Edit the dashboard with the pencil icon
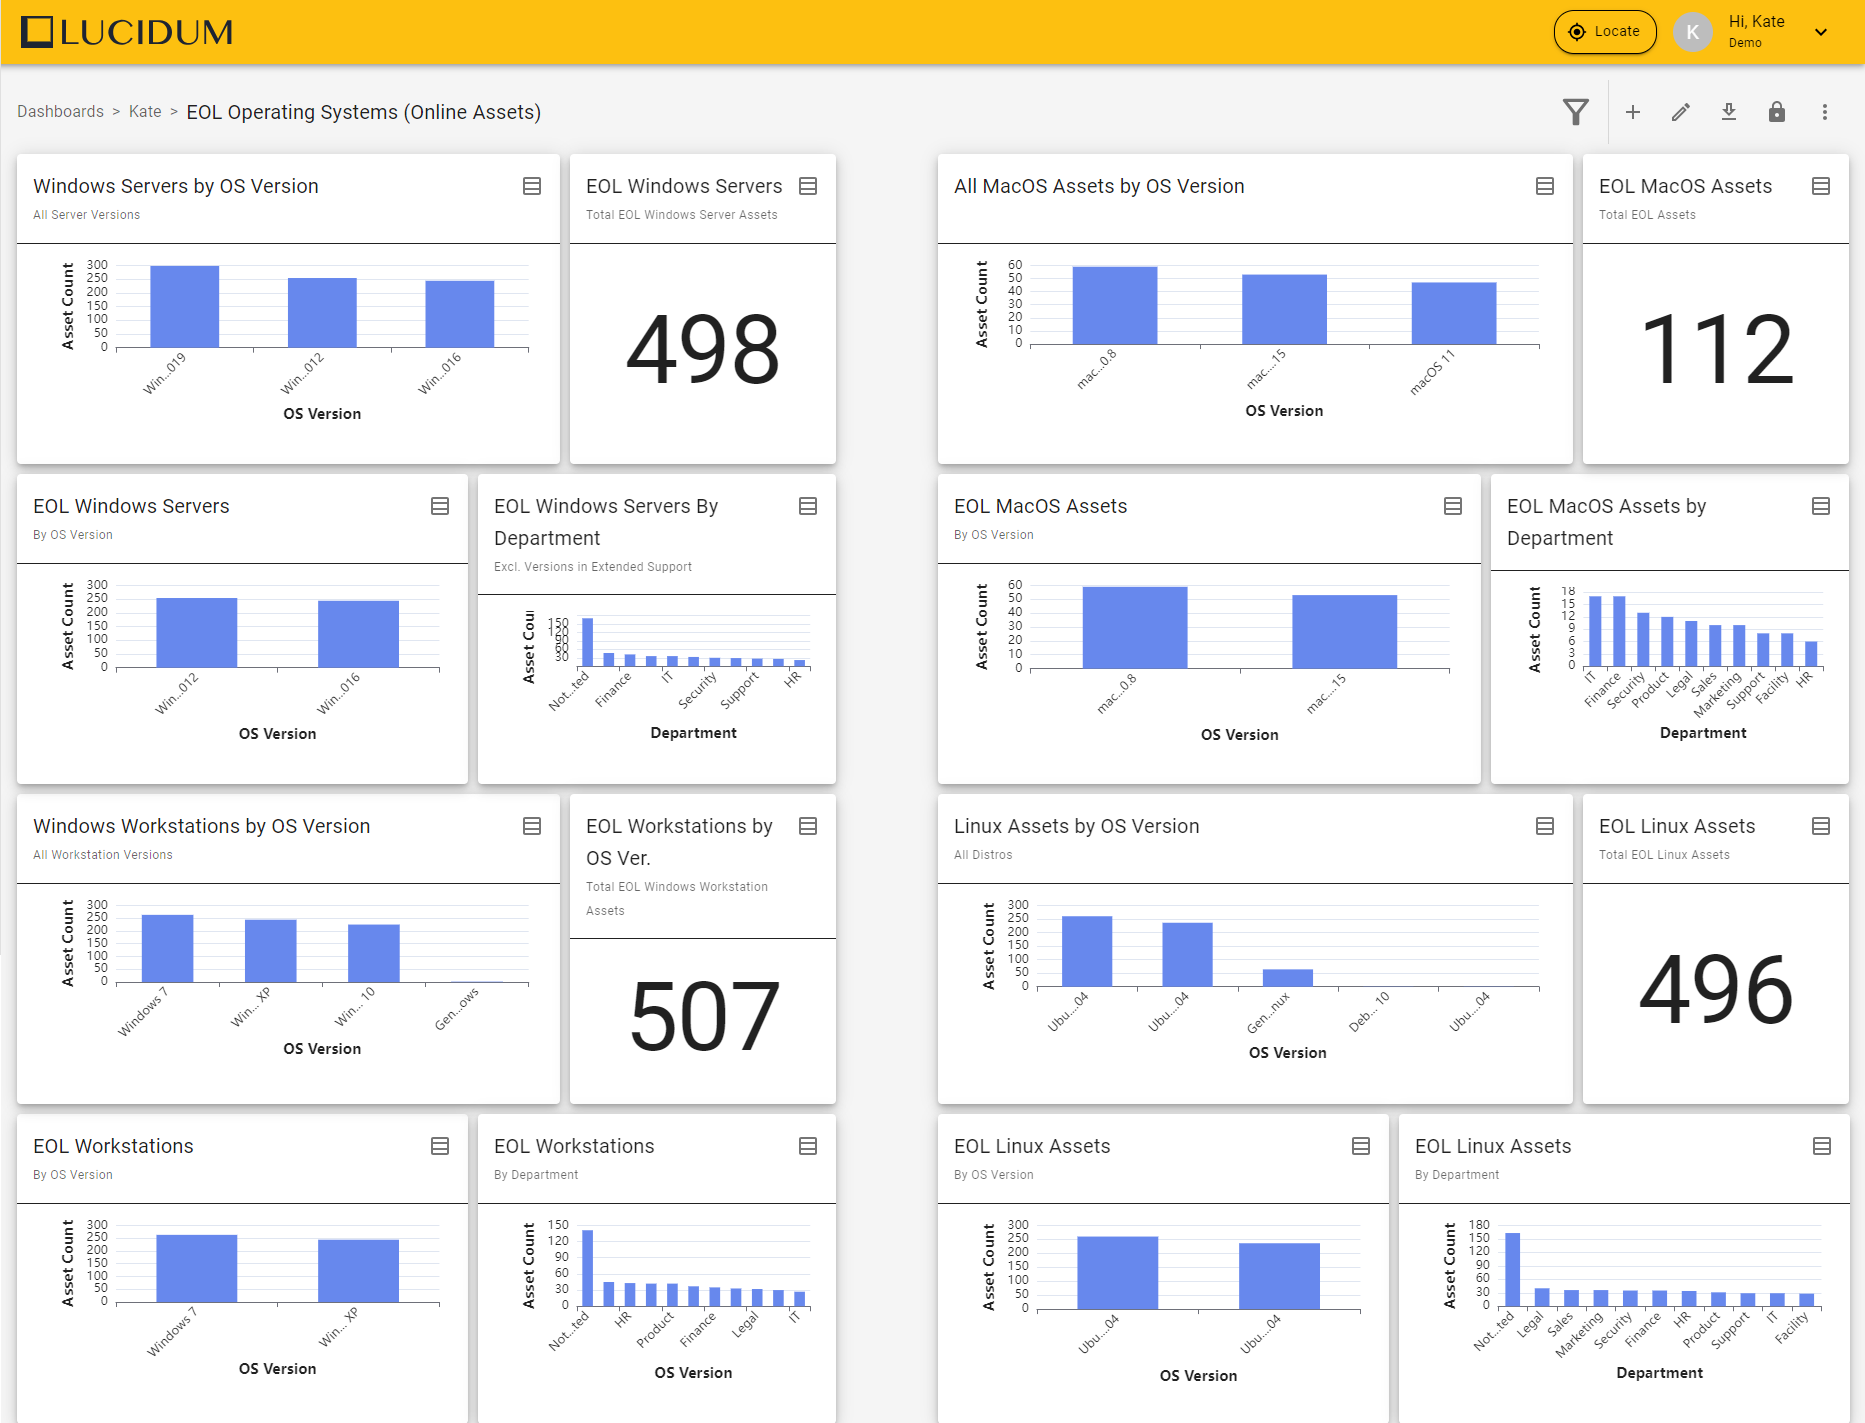1865x1423 pixels. tap(1681, 112)
